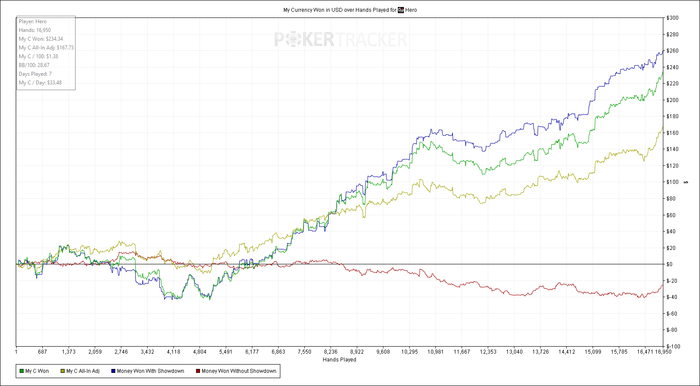Click the 8,236 tick on the x-axis
The height and width of the screenshot is (386, 700).
point(330,352)
